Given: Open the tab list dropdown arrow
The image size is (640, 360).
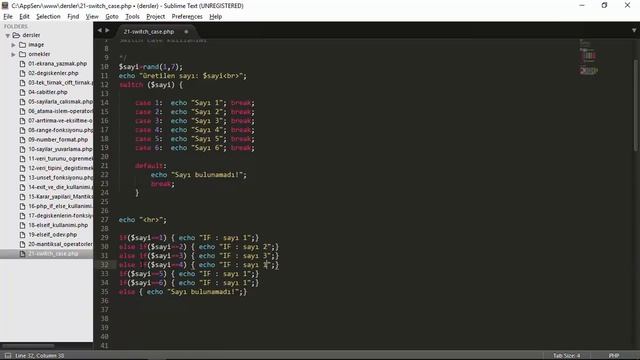Looking at the screenshot, I should pos(633,30).
